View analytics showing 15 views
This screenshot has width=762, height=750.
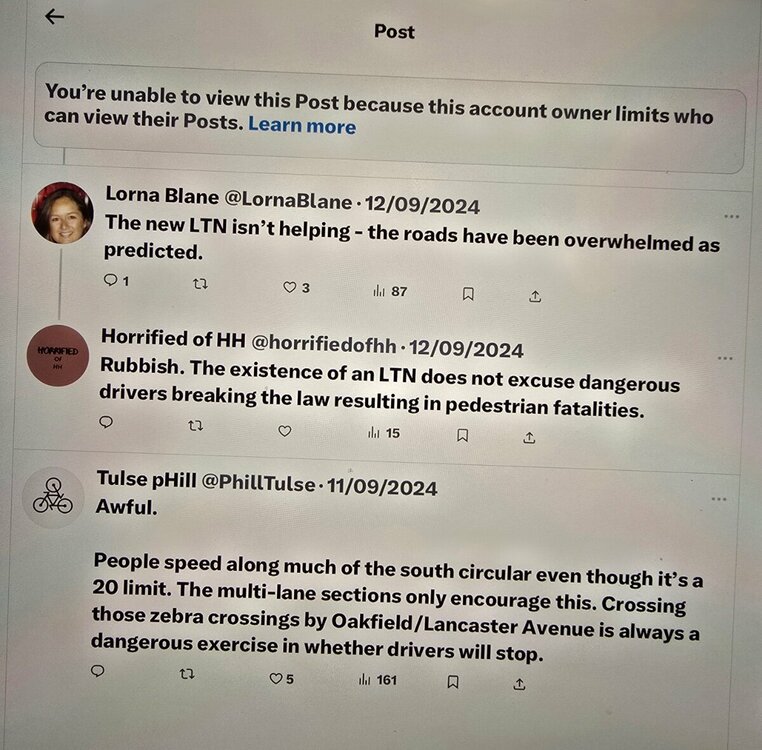[384, 433]
